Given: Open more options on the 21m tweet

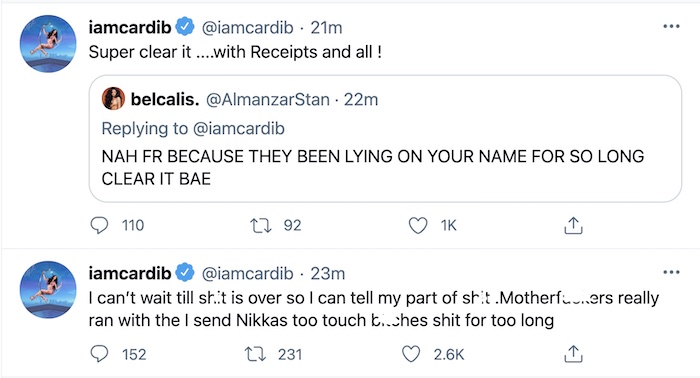Looking at the screenshot, I should point(671,27).
